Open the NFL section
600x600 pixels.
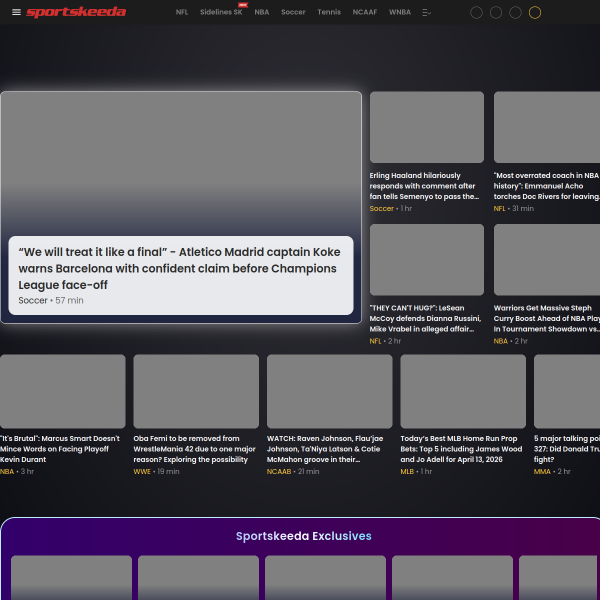(181, 13)
